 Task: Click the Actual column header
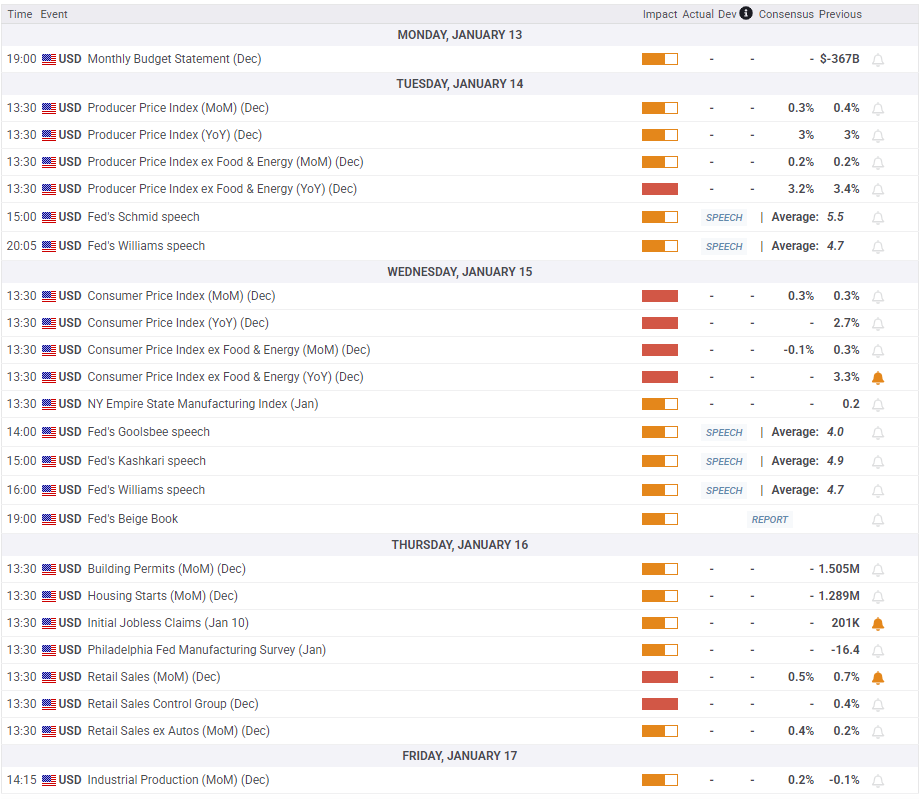(x=698, y=14)
